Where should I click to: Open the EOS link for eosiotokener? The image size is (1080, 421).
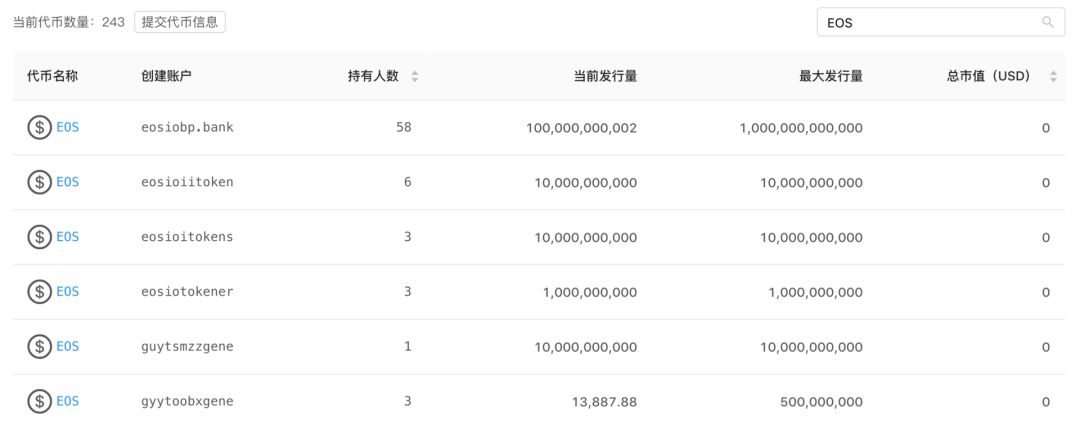[68, 292]
